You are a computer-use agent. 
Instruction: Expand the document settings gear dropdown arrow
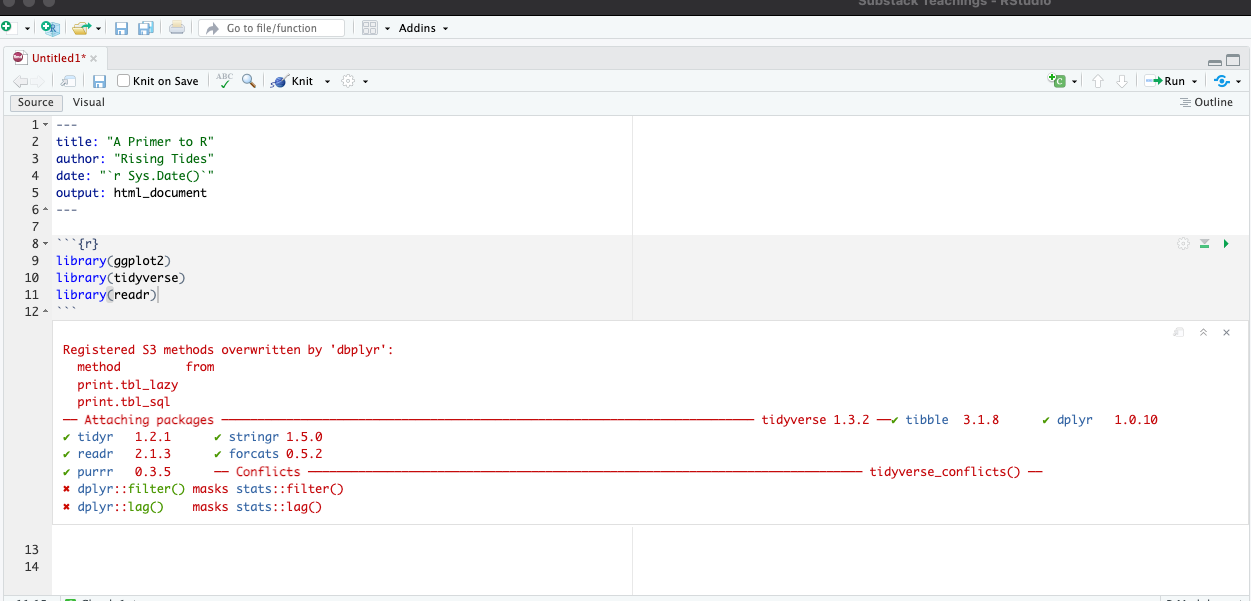(x=365, y=82)
